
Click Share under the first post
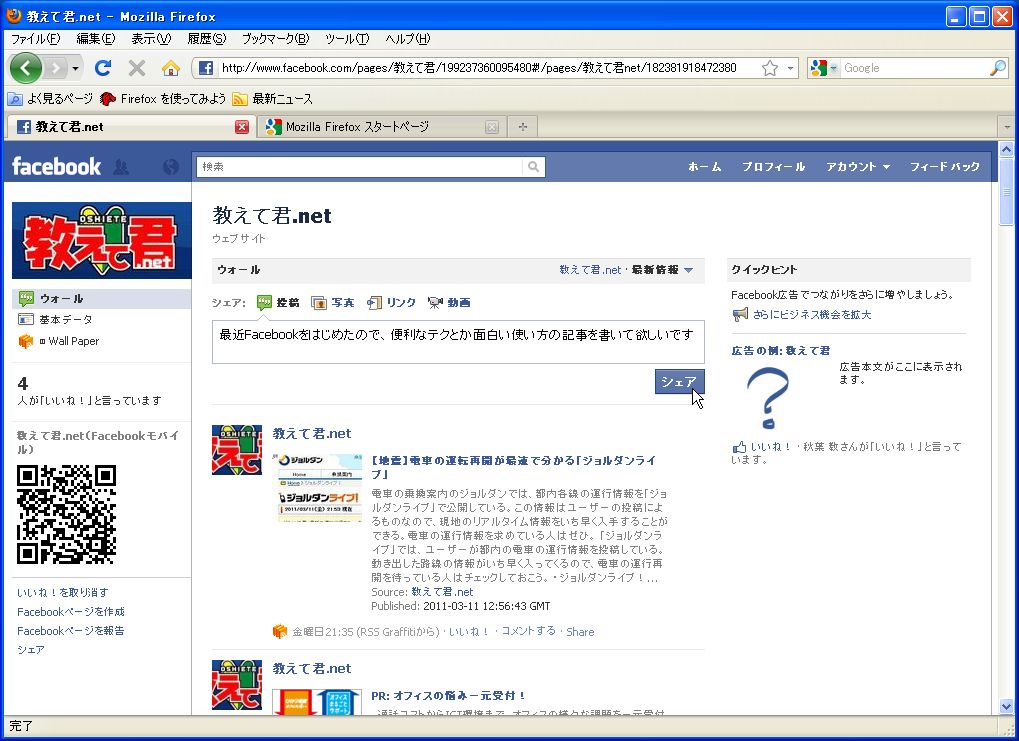[580, 632]
